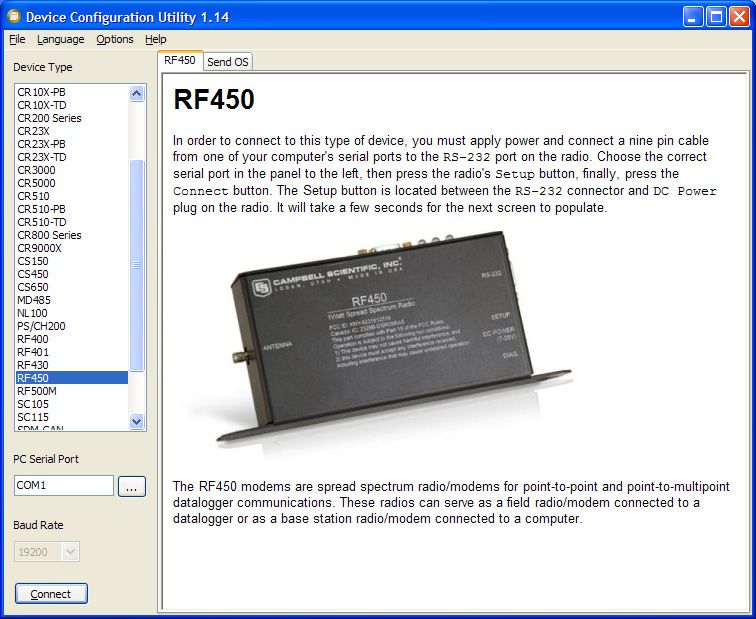Click the Device Configuration Utility title bar icon
Image resolution: width=756 pixels, height=619 pixels.
pyautogui.click(x=14, y=16)
